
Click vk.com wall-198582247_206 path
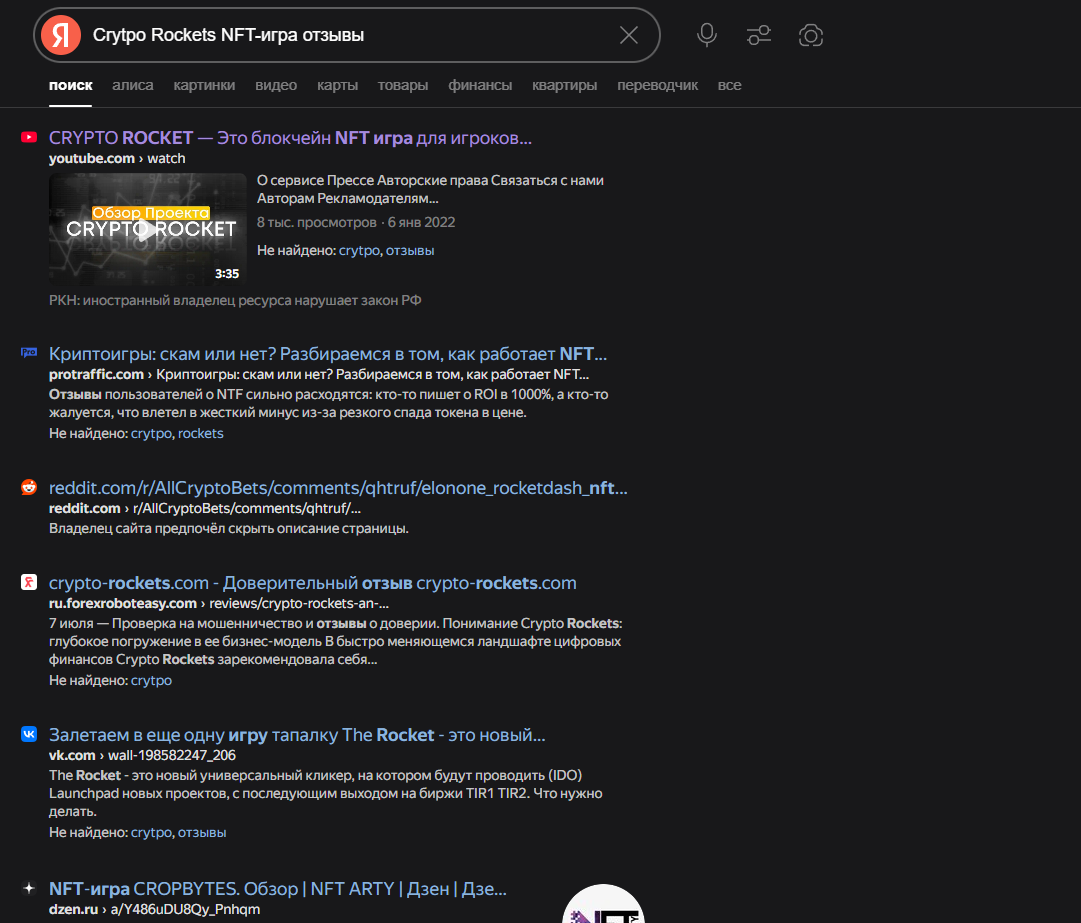142,755
